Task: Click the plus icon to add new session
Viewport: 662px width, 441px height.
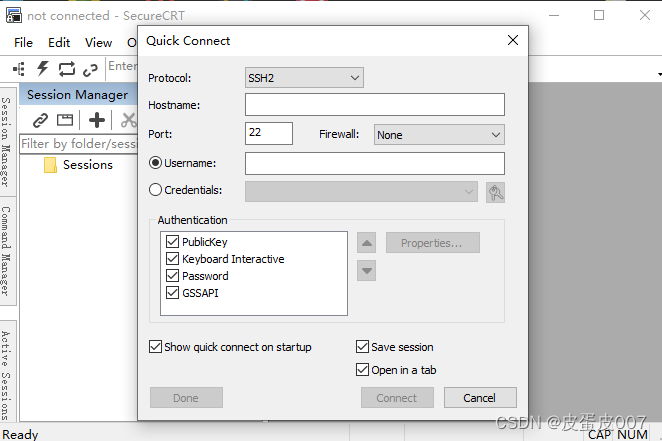Action: 97,120
